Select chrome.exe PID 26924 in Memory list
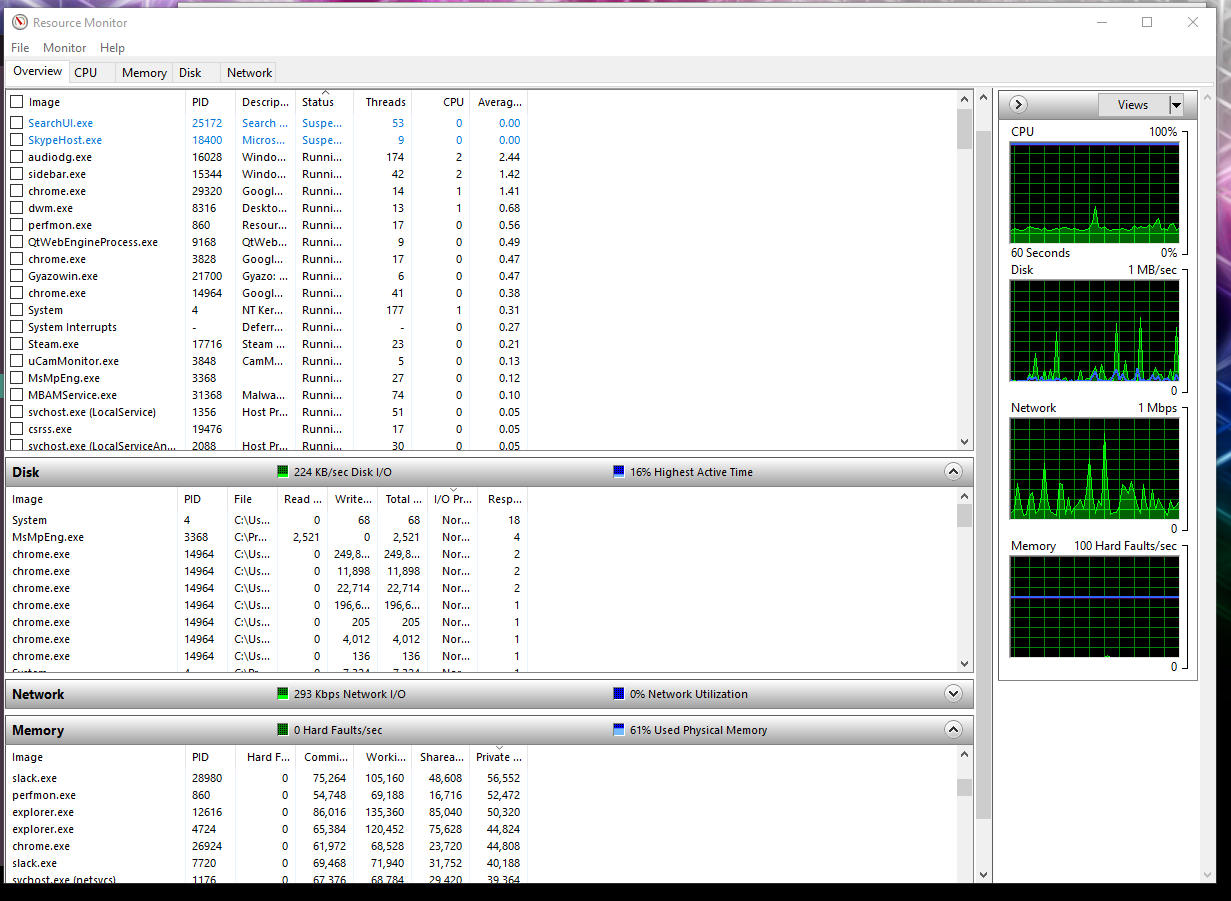The height and width of the screenshot is (901, 1231). point(267,846)
